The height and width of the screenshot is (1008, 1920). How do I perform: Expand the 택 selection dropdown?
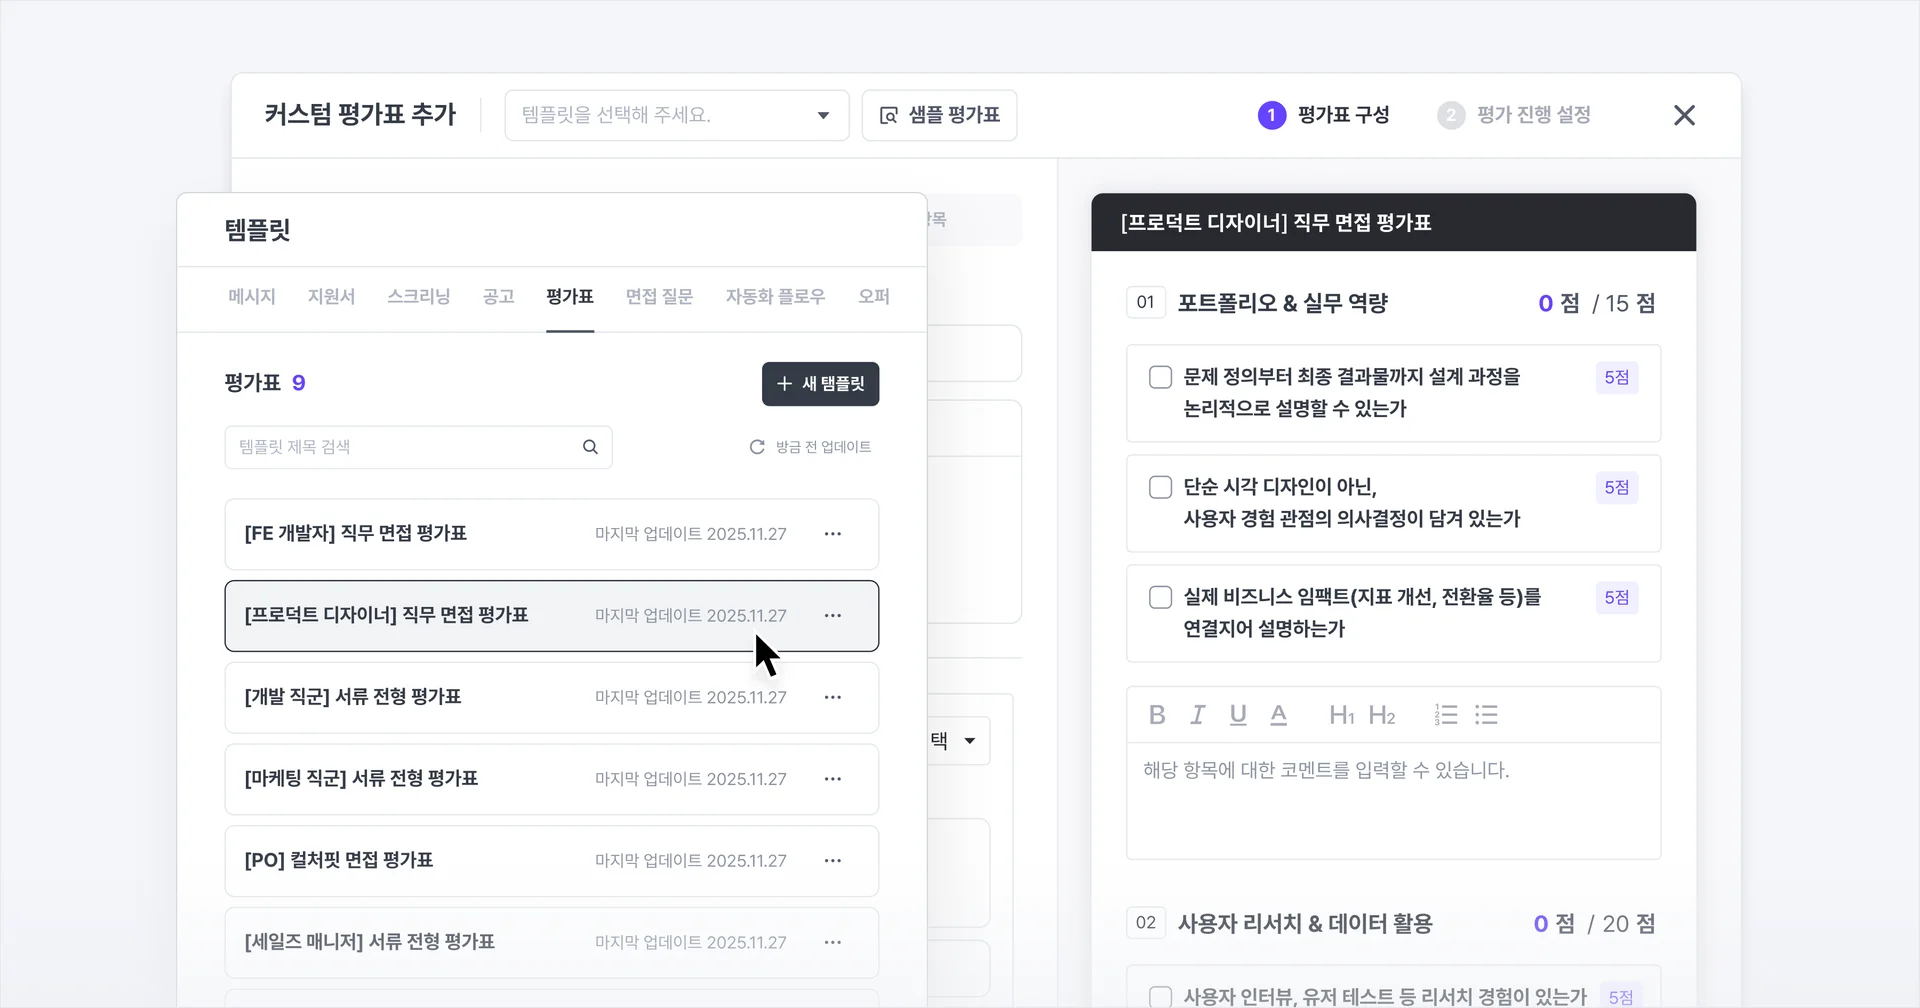point(968,740)
